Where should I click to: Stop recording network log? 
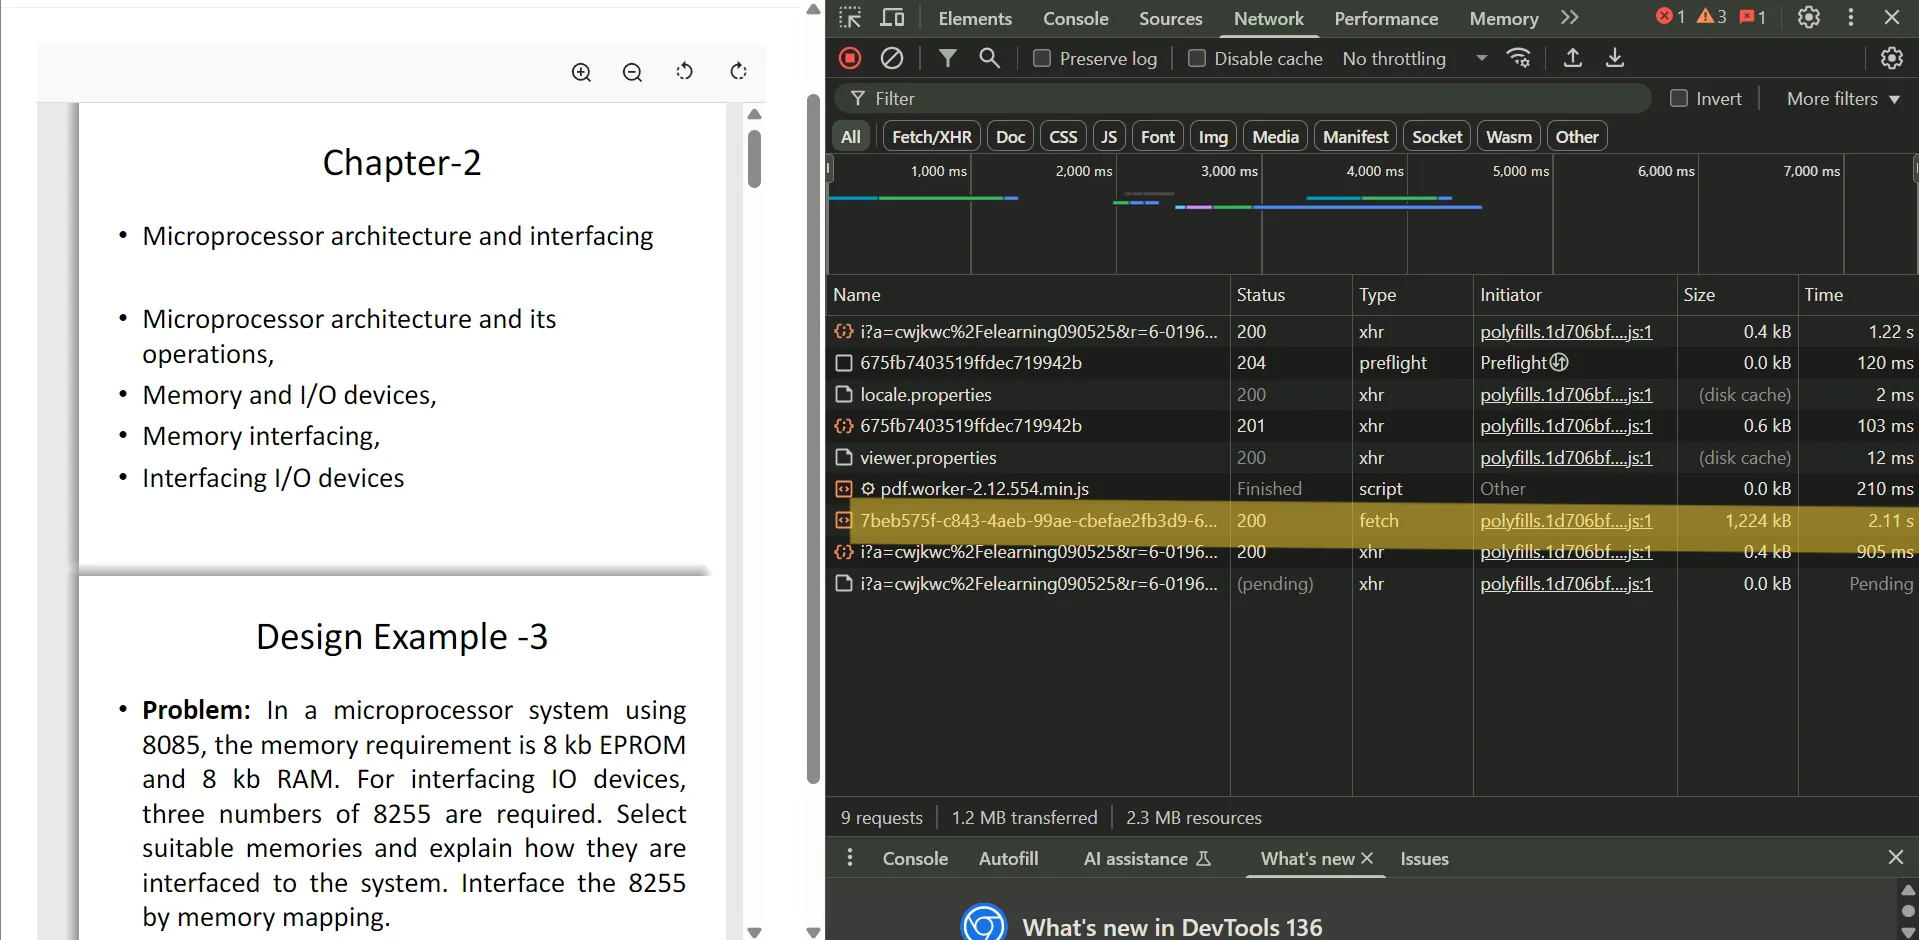(x=850, y=58)
